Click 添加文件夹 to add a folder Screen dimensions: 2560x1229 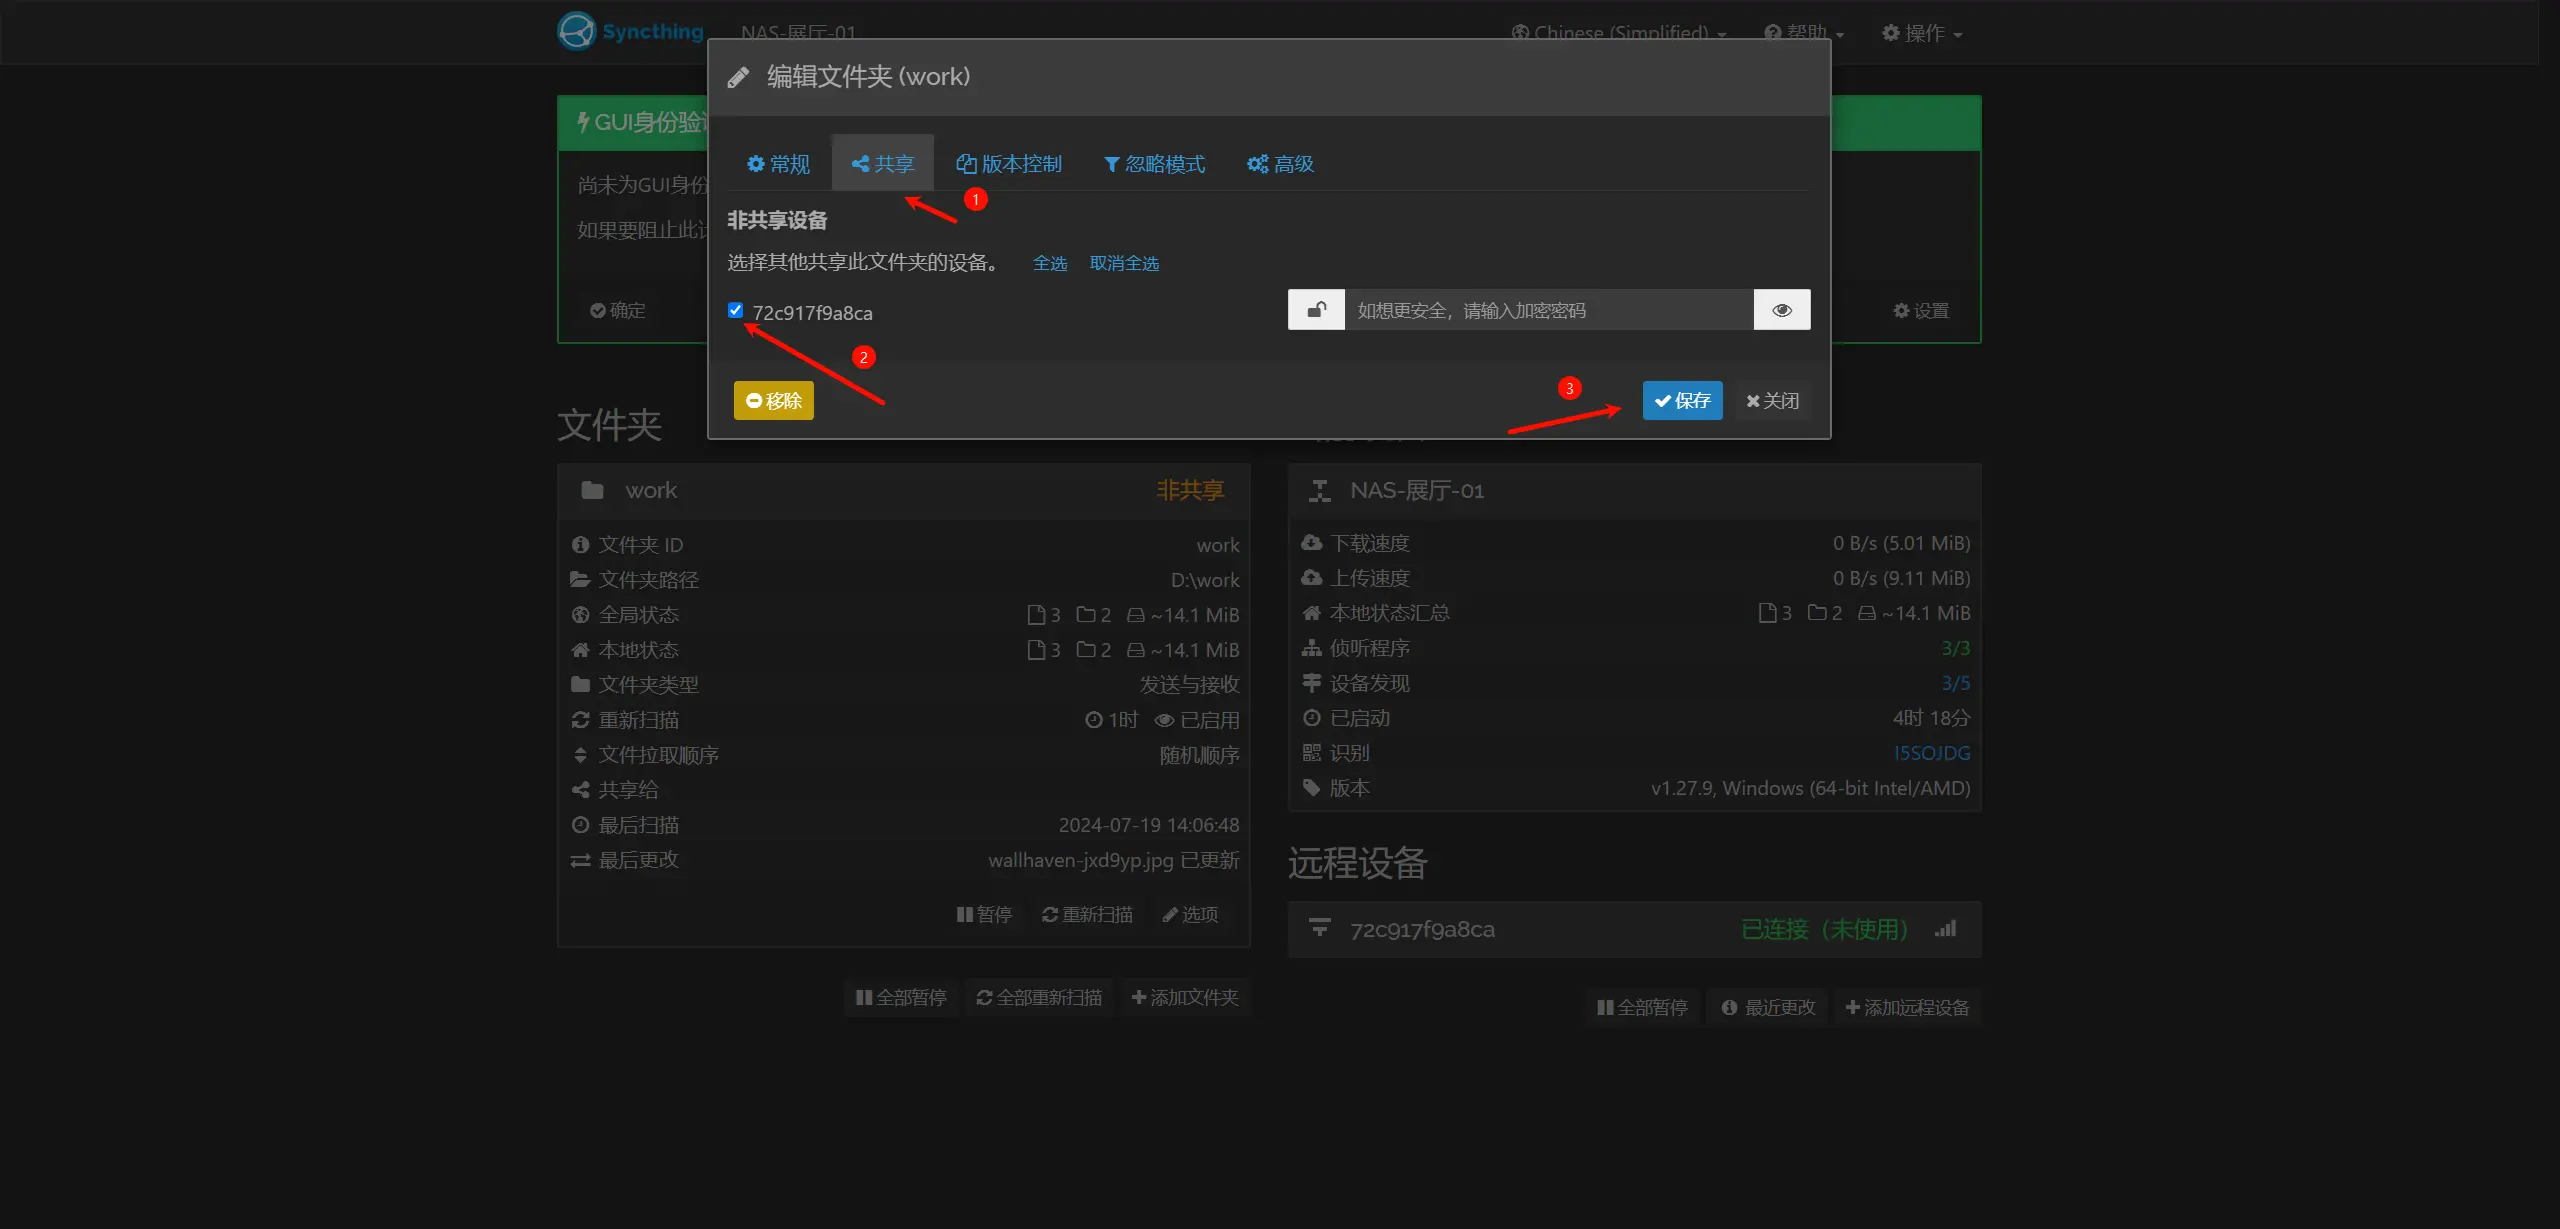[x=1185, y=997]
